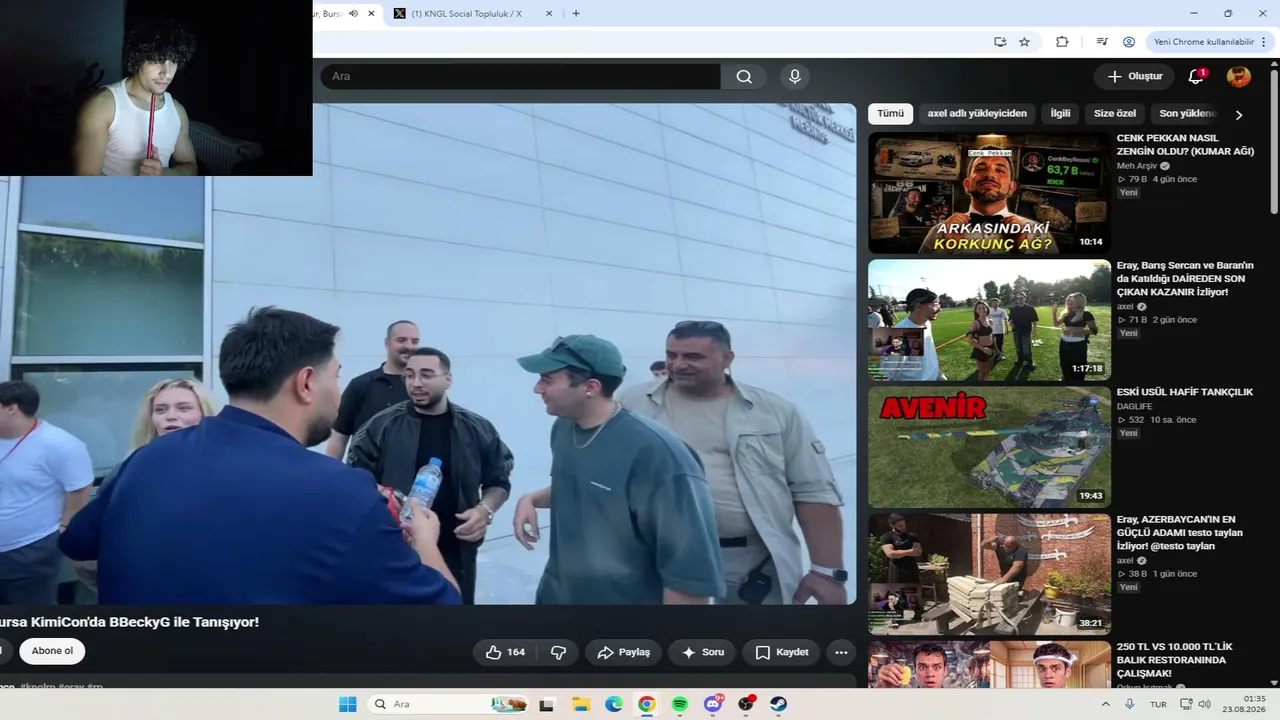Open YouTube notifications bell

point(1195,76)
